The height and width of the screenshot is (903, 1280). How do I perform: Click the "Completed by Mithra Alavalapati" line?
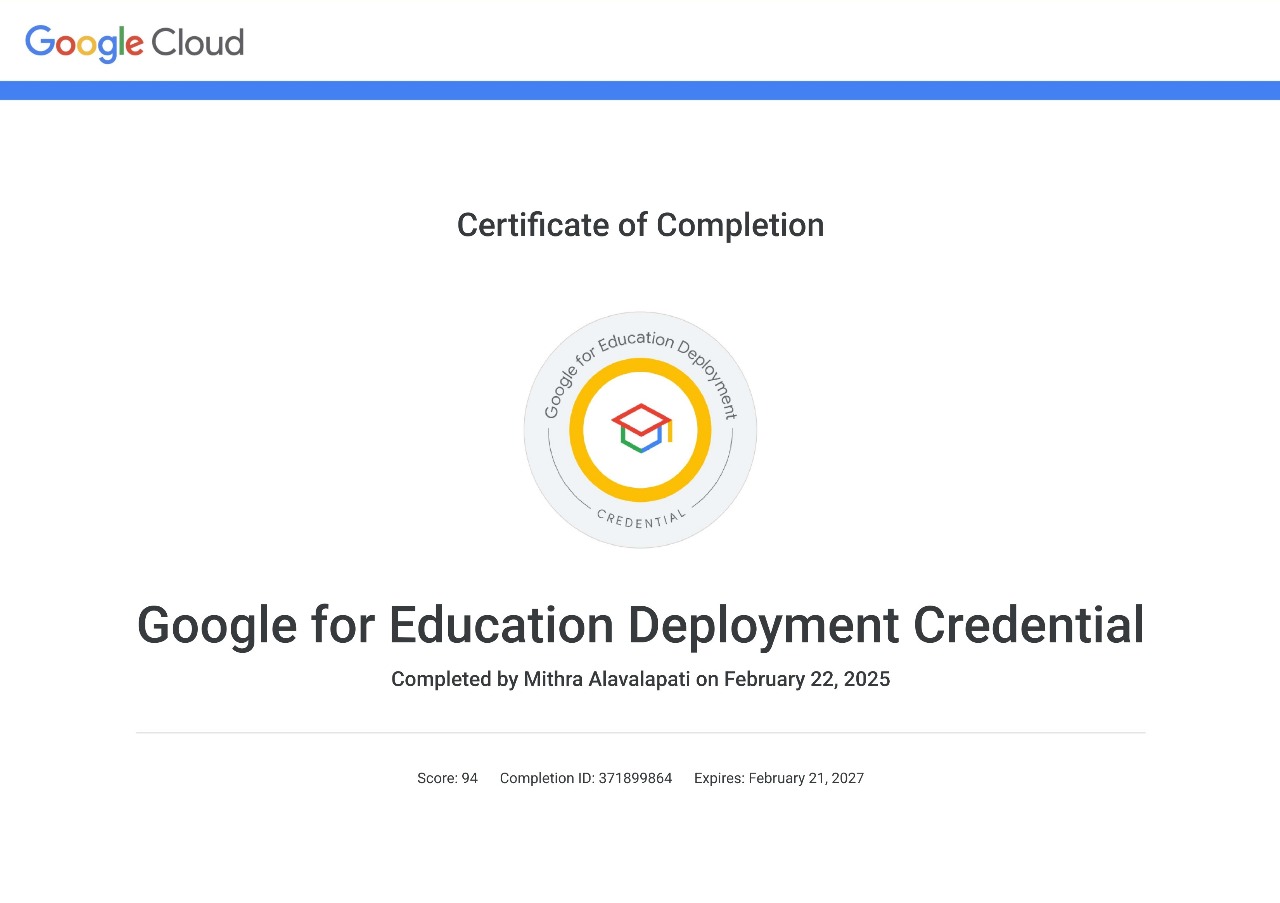click(640, 679)
